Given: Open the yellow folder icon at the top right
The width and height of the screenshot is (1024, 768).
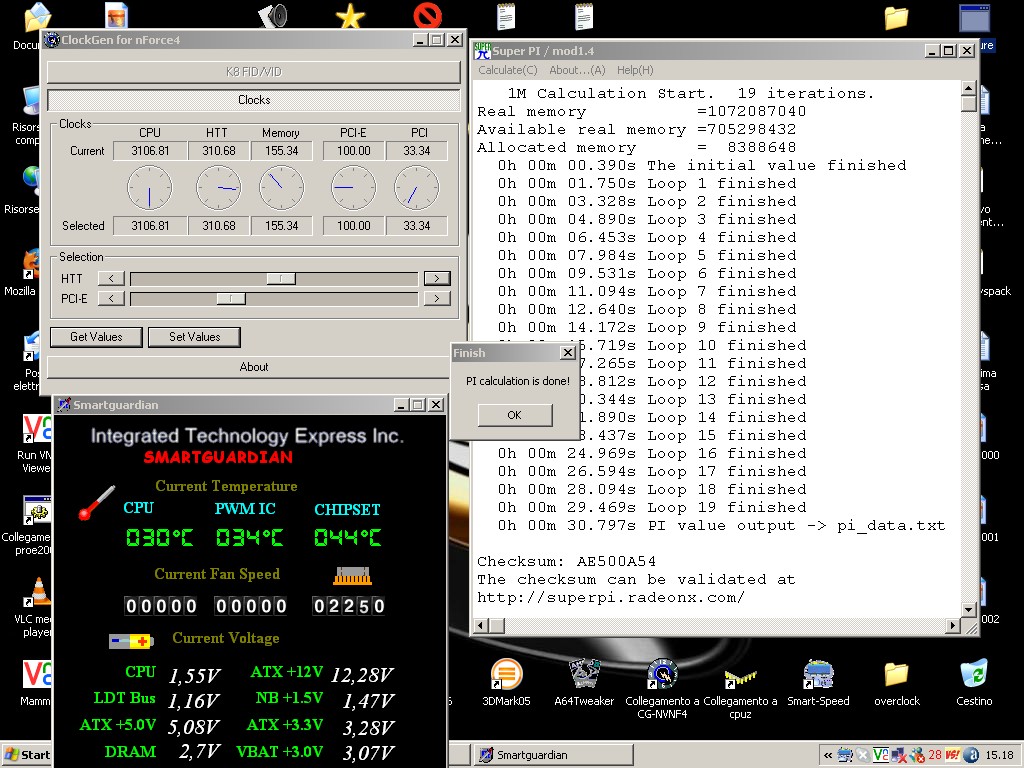Looking at the screenshot, I should click(x=897, y=17).
